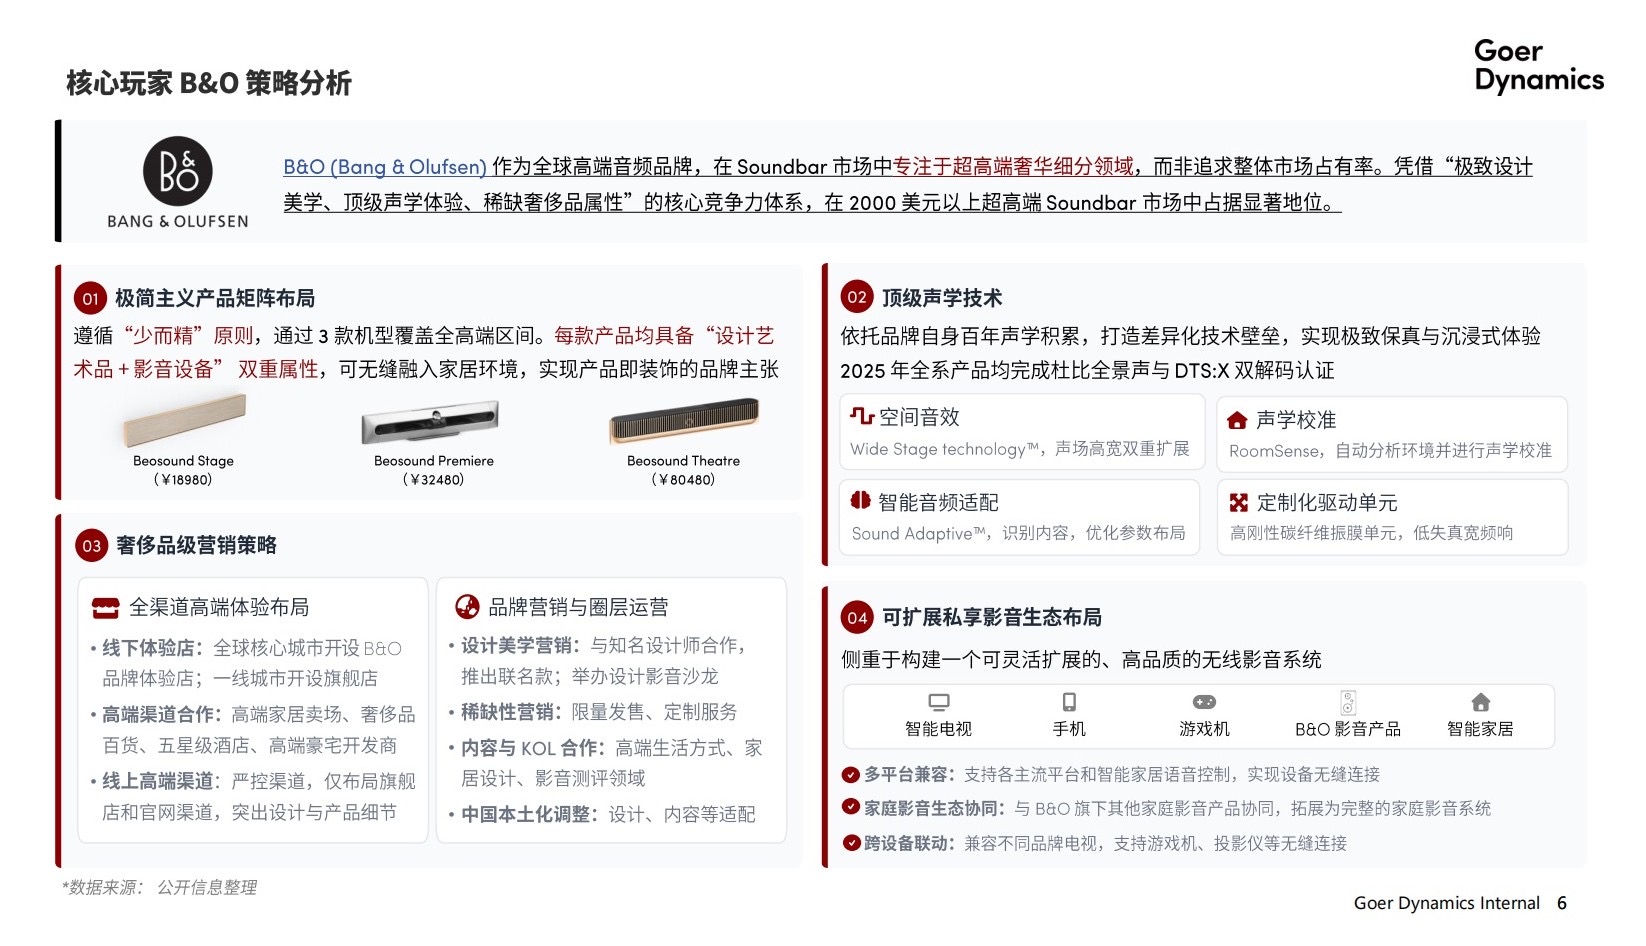Select the Beosound Stage product image
Screen dimensions: 1646x946
(x=184, y=420)
